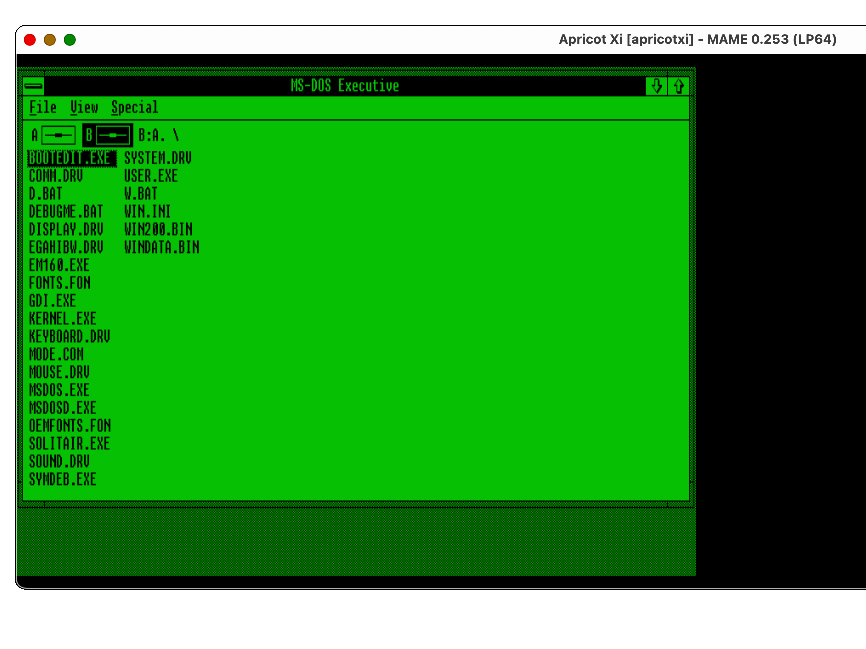Image resolution: width=866 pixels, height=649 pixels.
Task: Open the View menu
Action: (x=84, y=108)
